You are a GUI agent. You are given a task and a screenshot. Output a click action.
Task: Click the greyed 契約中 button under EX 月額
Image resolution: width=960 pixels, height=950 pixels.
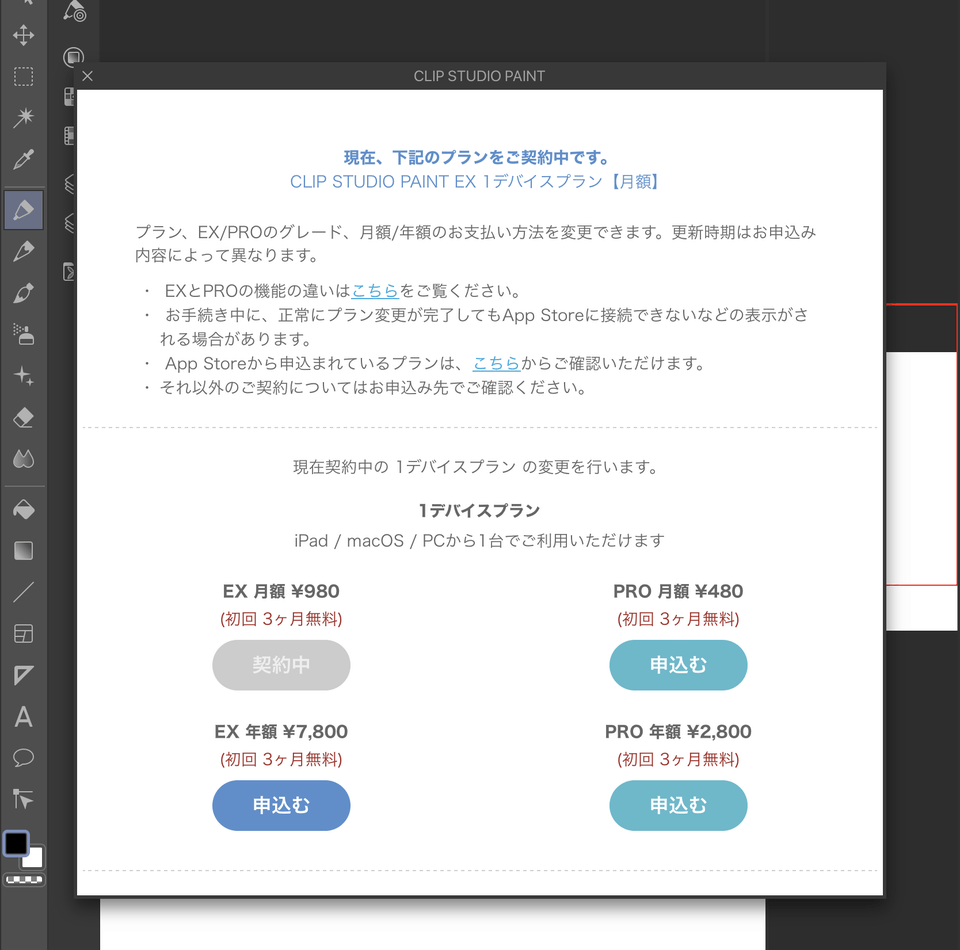[281, 665]
